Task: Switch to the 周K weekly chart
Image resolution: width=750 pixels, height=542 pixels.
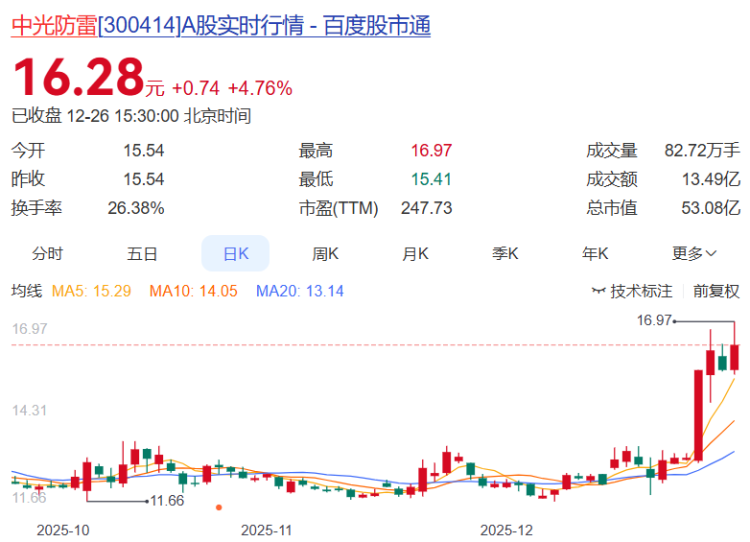Action: tap(325, 254)
